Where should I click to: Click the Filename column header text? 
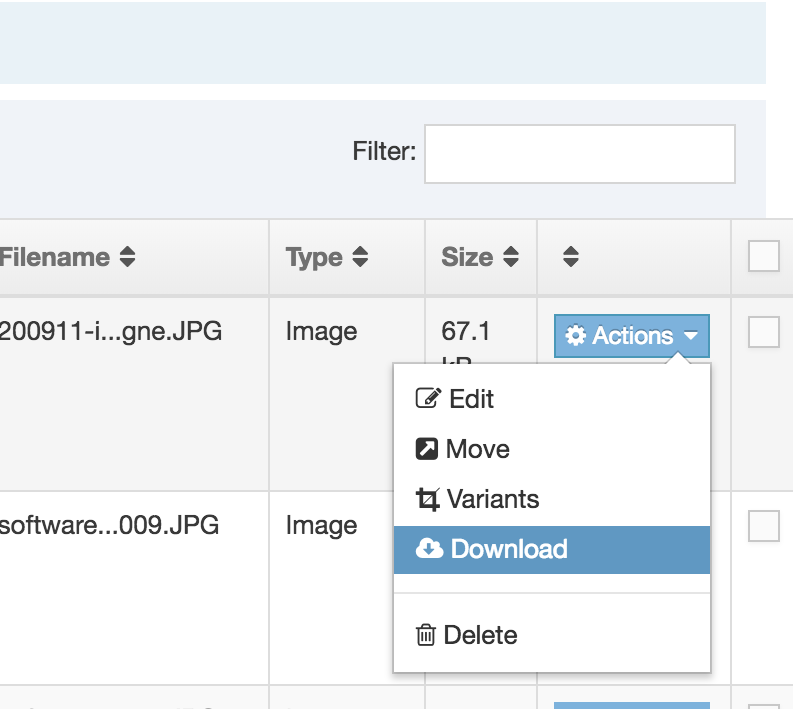coord(55,257)
